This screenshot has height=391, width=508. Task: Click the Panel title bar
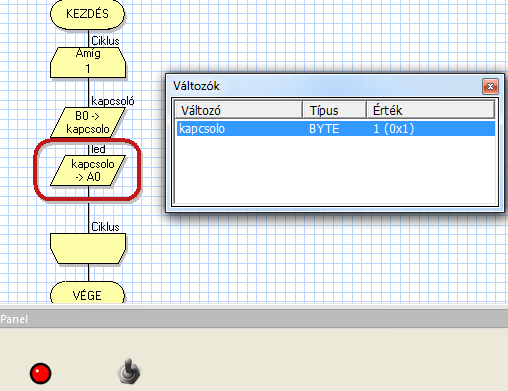pos(254,319)
